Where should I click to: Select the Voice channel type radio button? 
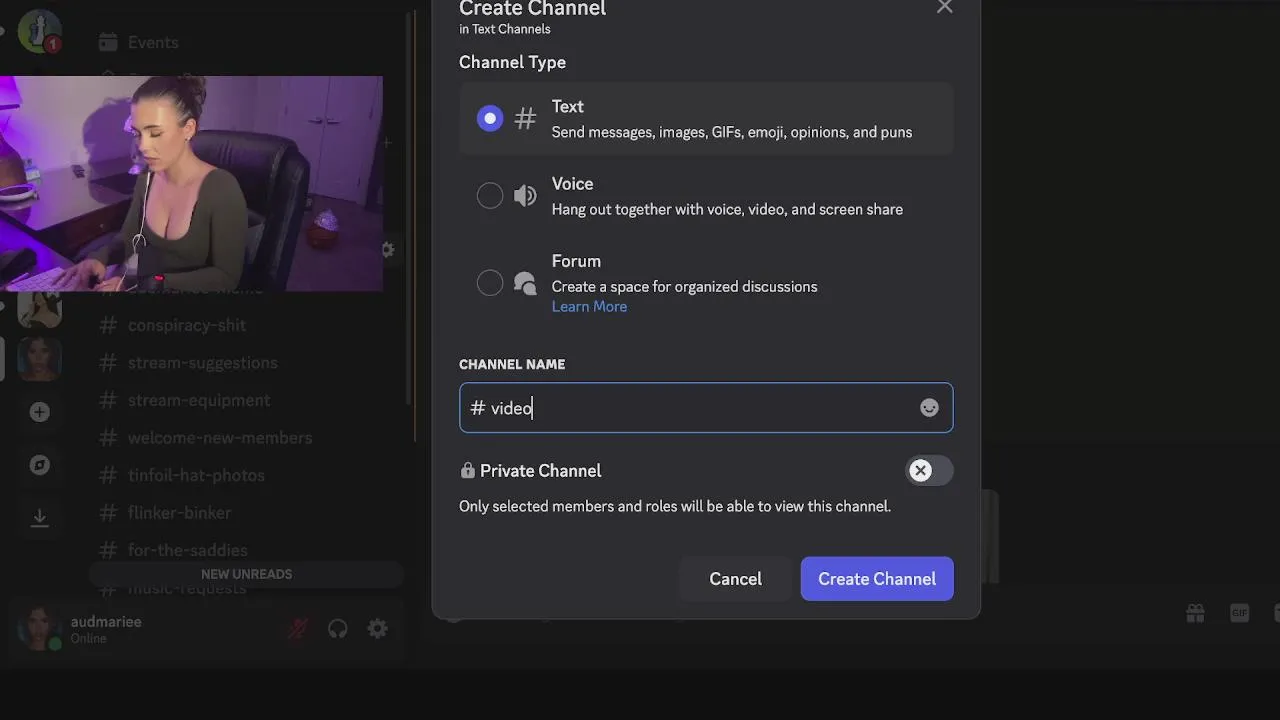(x=490, y=196)
